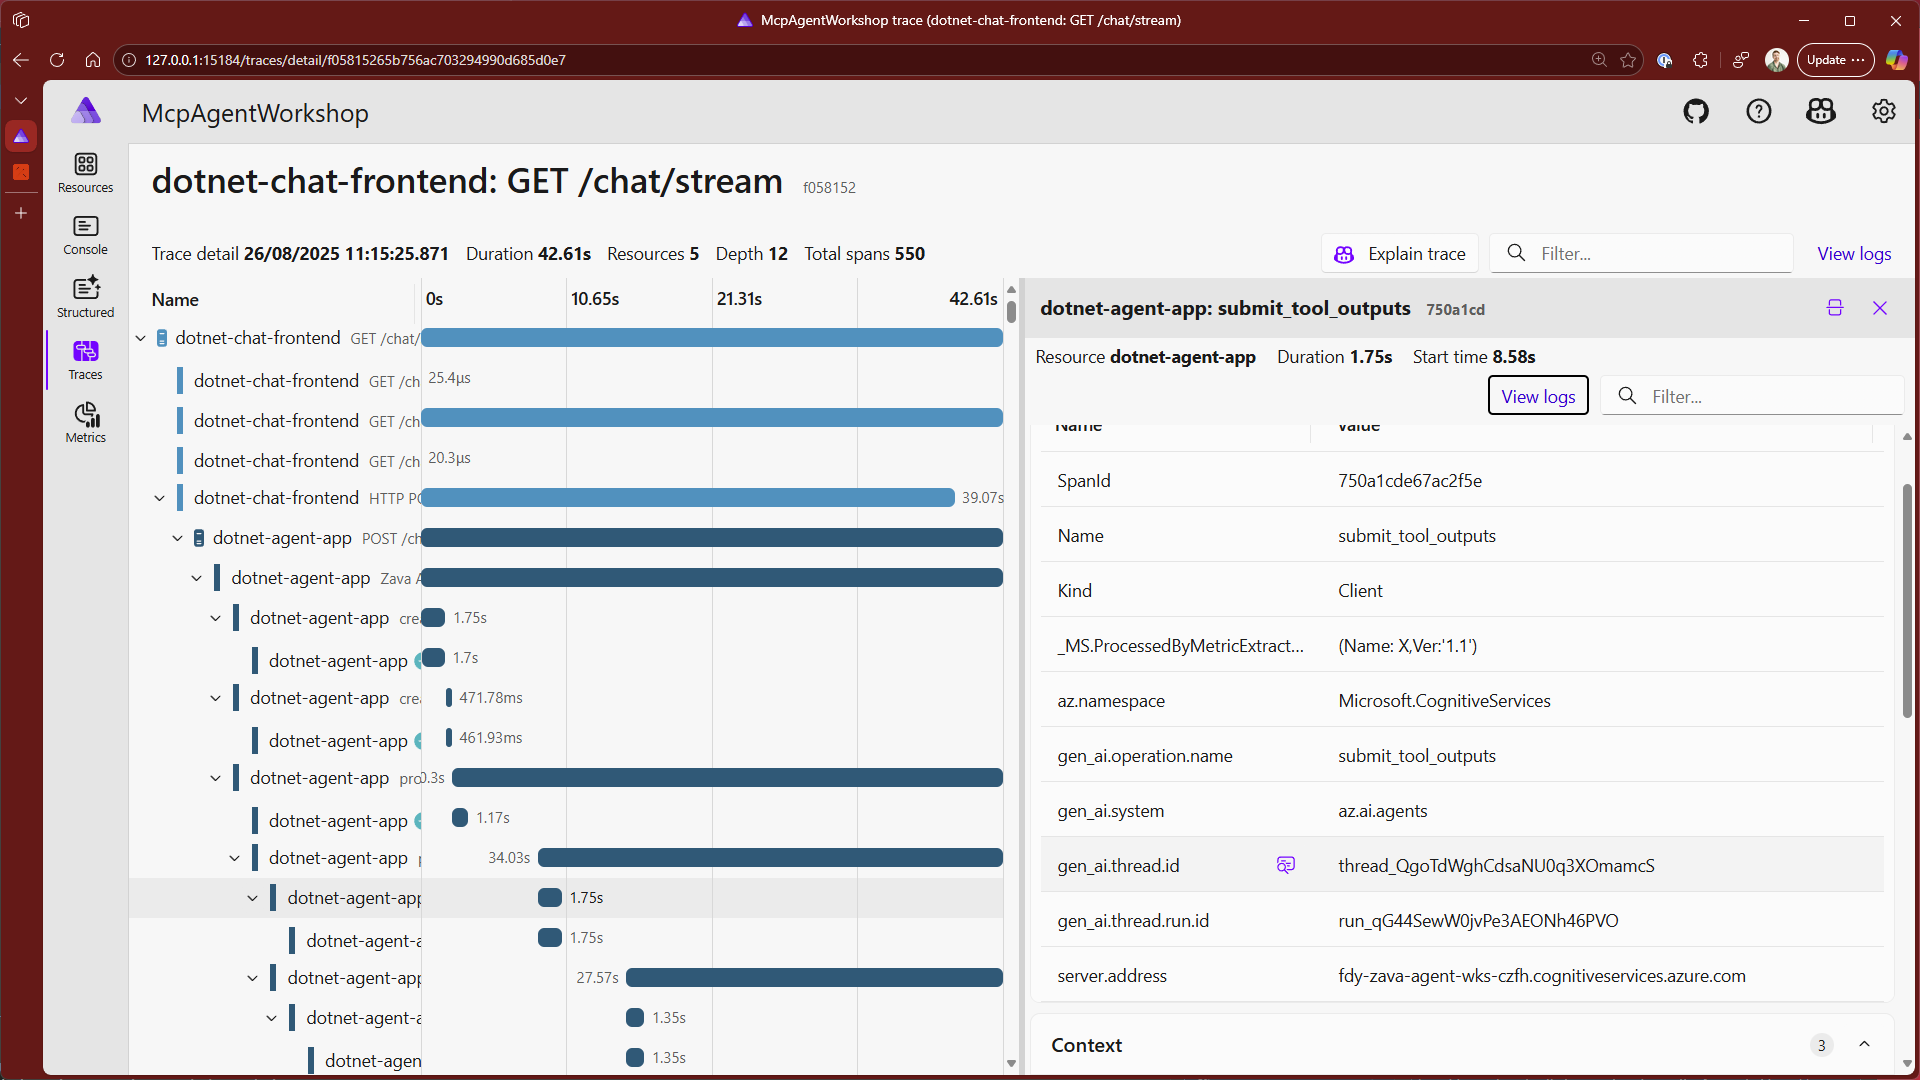Open the GitHub repository icon
1920x1080 pixels.
click(1696, 112)
